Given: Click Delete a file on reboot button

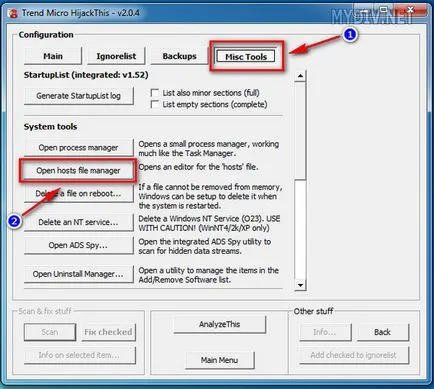Looking at the screenshot, I should [79, 193].
